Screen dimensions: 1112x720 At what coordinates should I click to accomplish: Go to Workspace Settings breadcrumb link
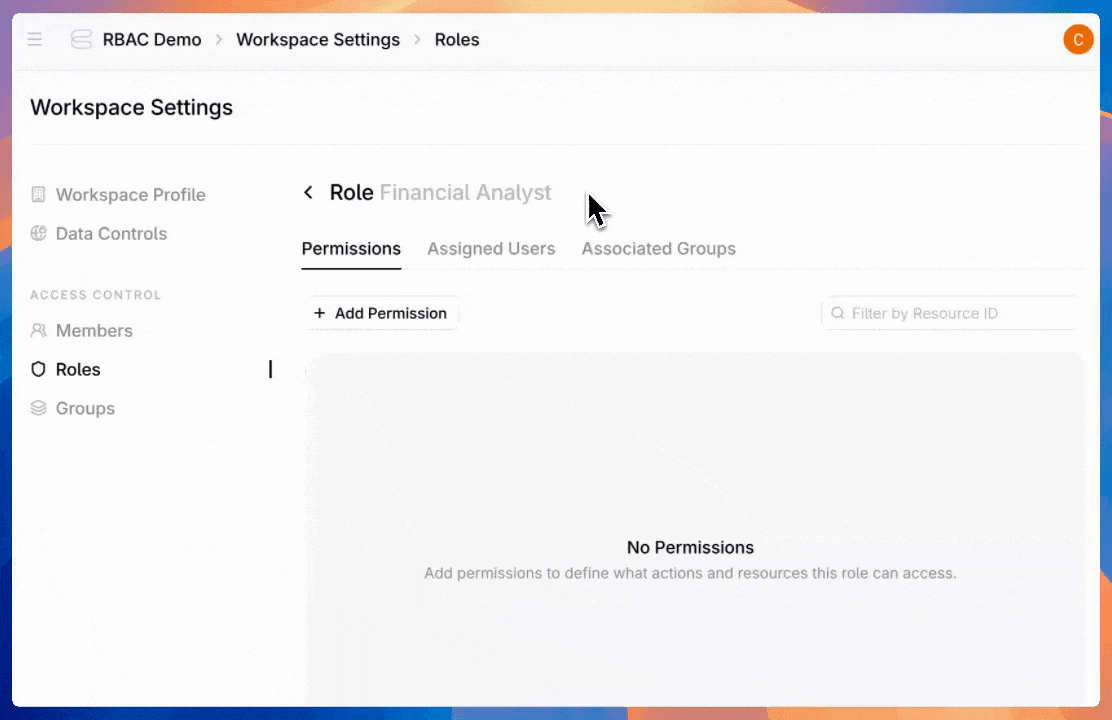click(317, 40)
